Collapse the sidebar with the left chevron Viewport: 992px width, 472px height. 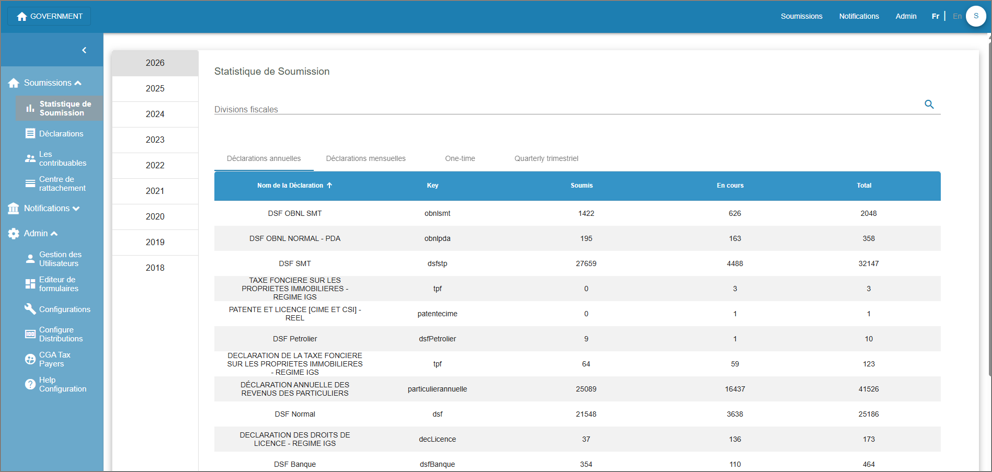coord(84,50)
